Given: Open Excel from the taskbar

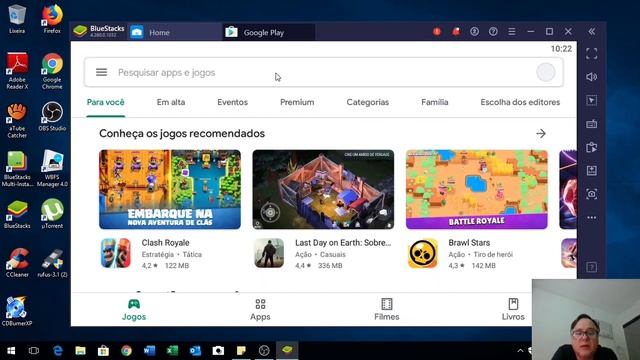Looking at the screenshot, I should (172, 351).
